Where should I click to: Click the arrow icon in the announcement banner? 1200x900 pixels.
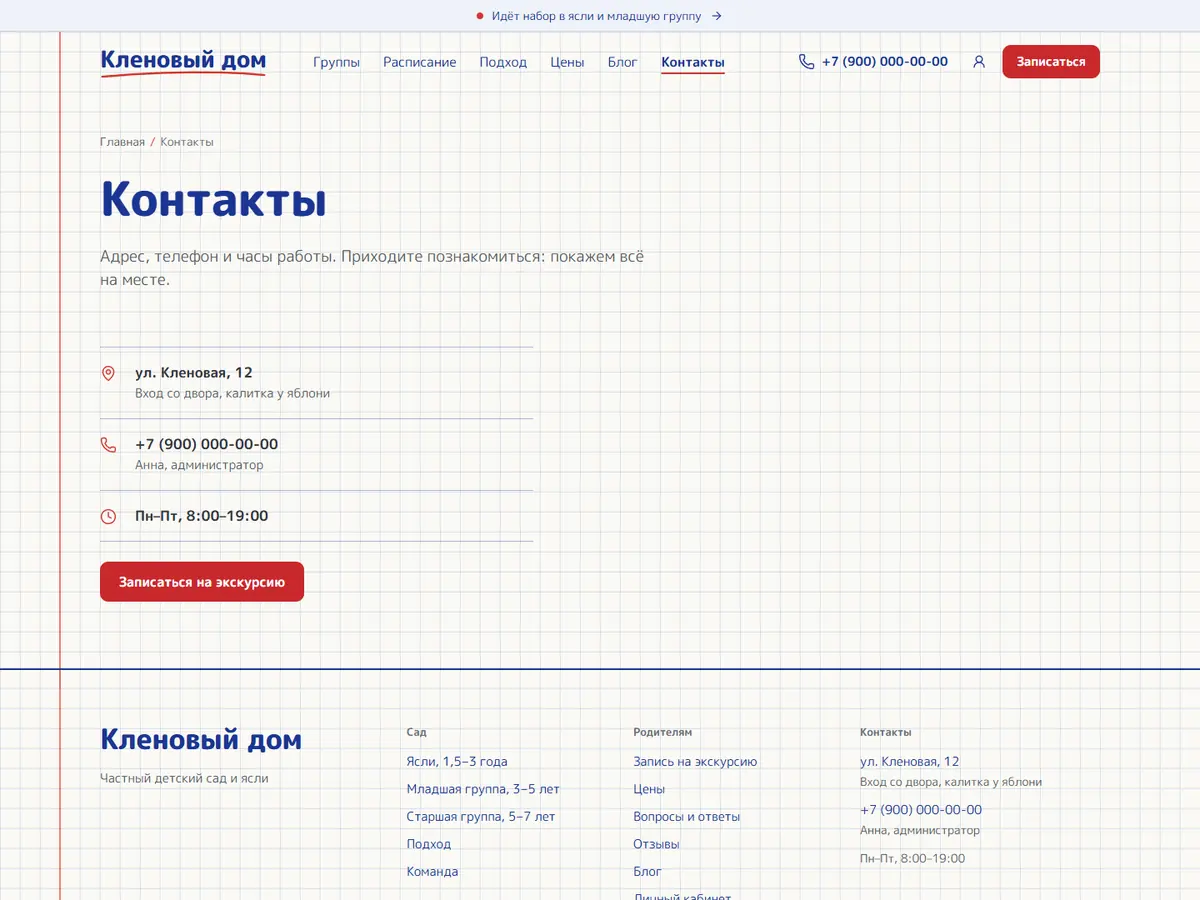point(716,16)
